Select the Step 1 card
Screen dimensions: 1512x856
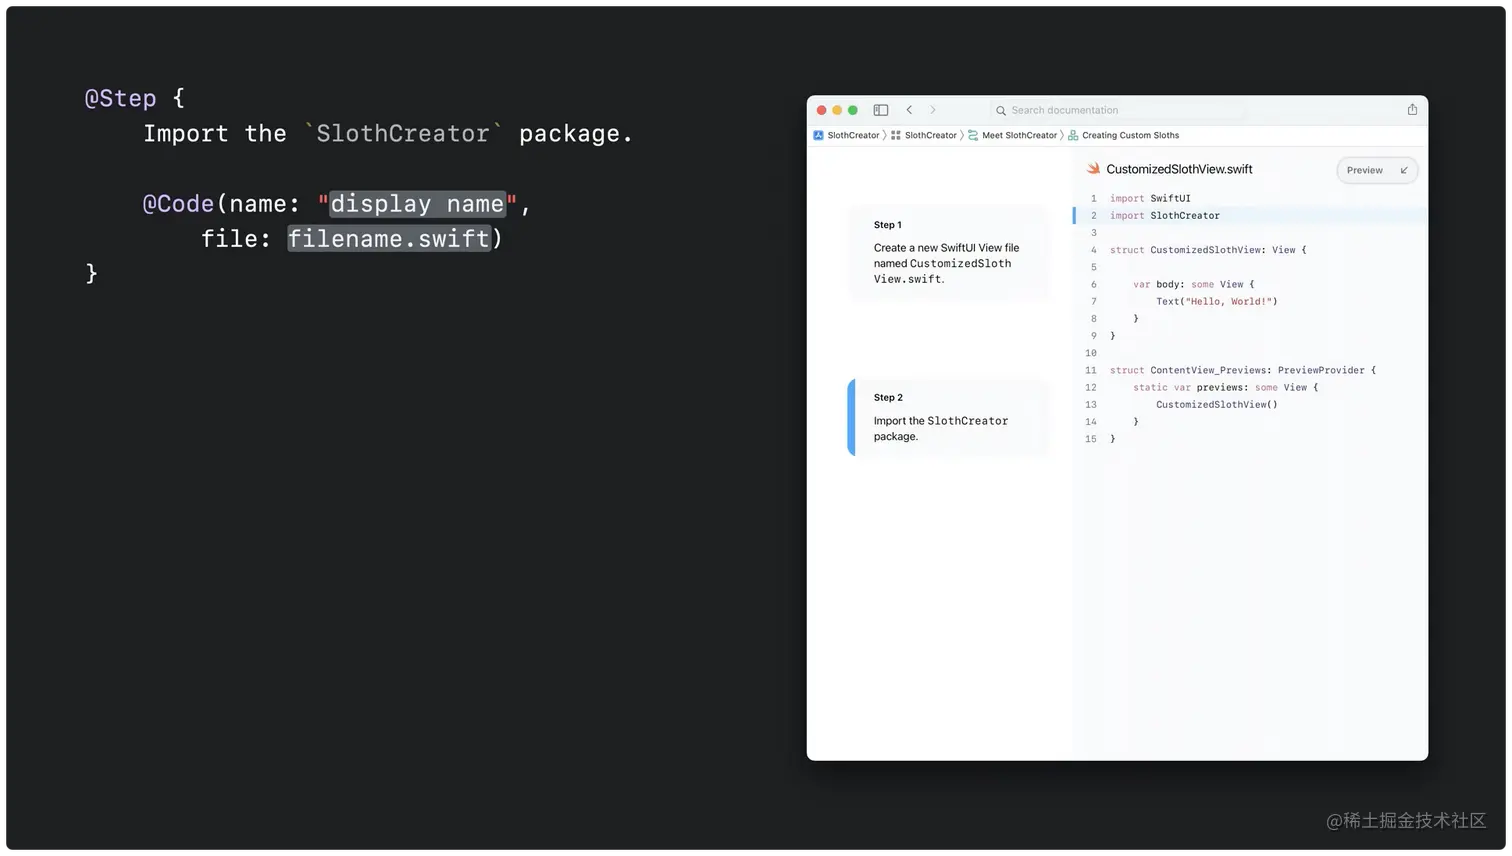tap(948, 252)
